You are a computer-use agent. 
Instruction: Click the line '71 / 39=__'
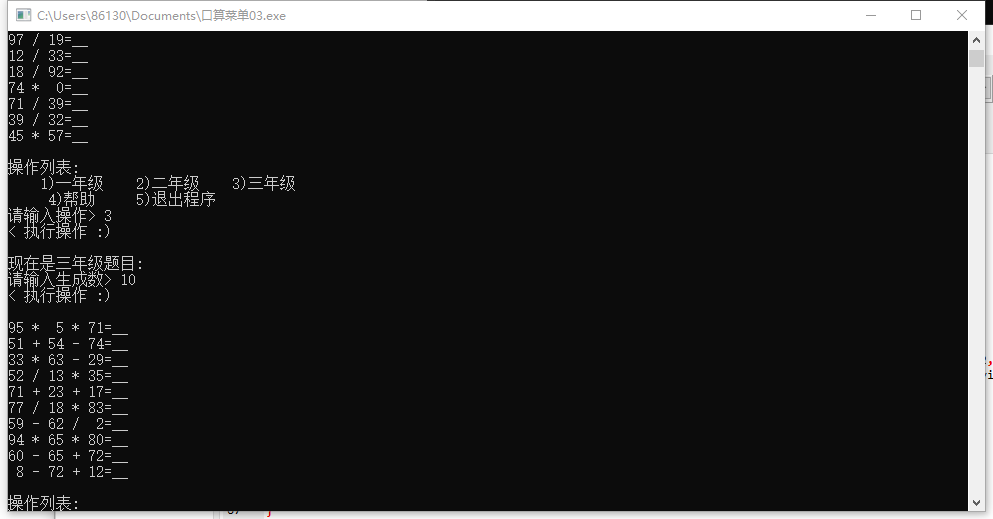[x=48, y=104]
